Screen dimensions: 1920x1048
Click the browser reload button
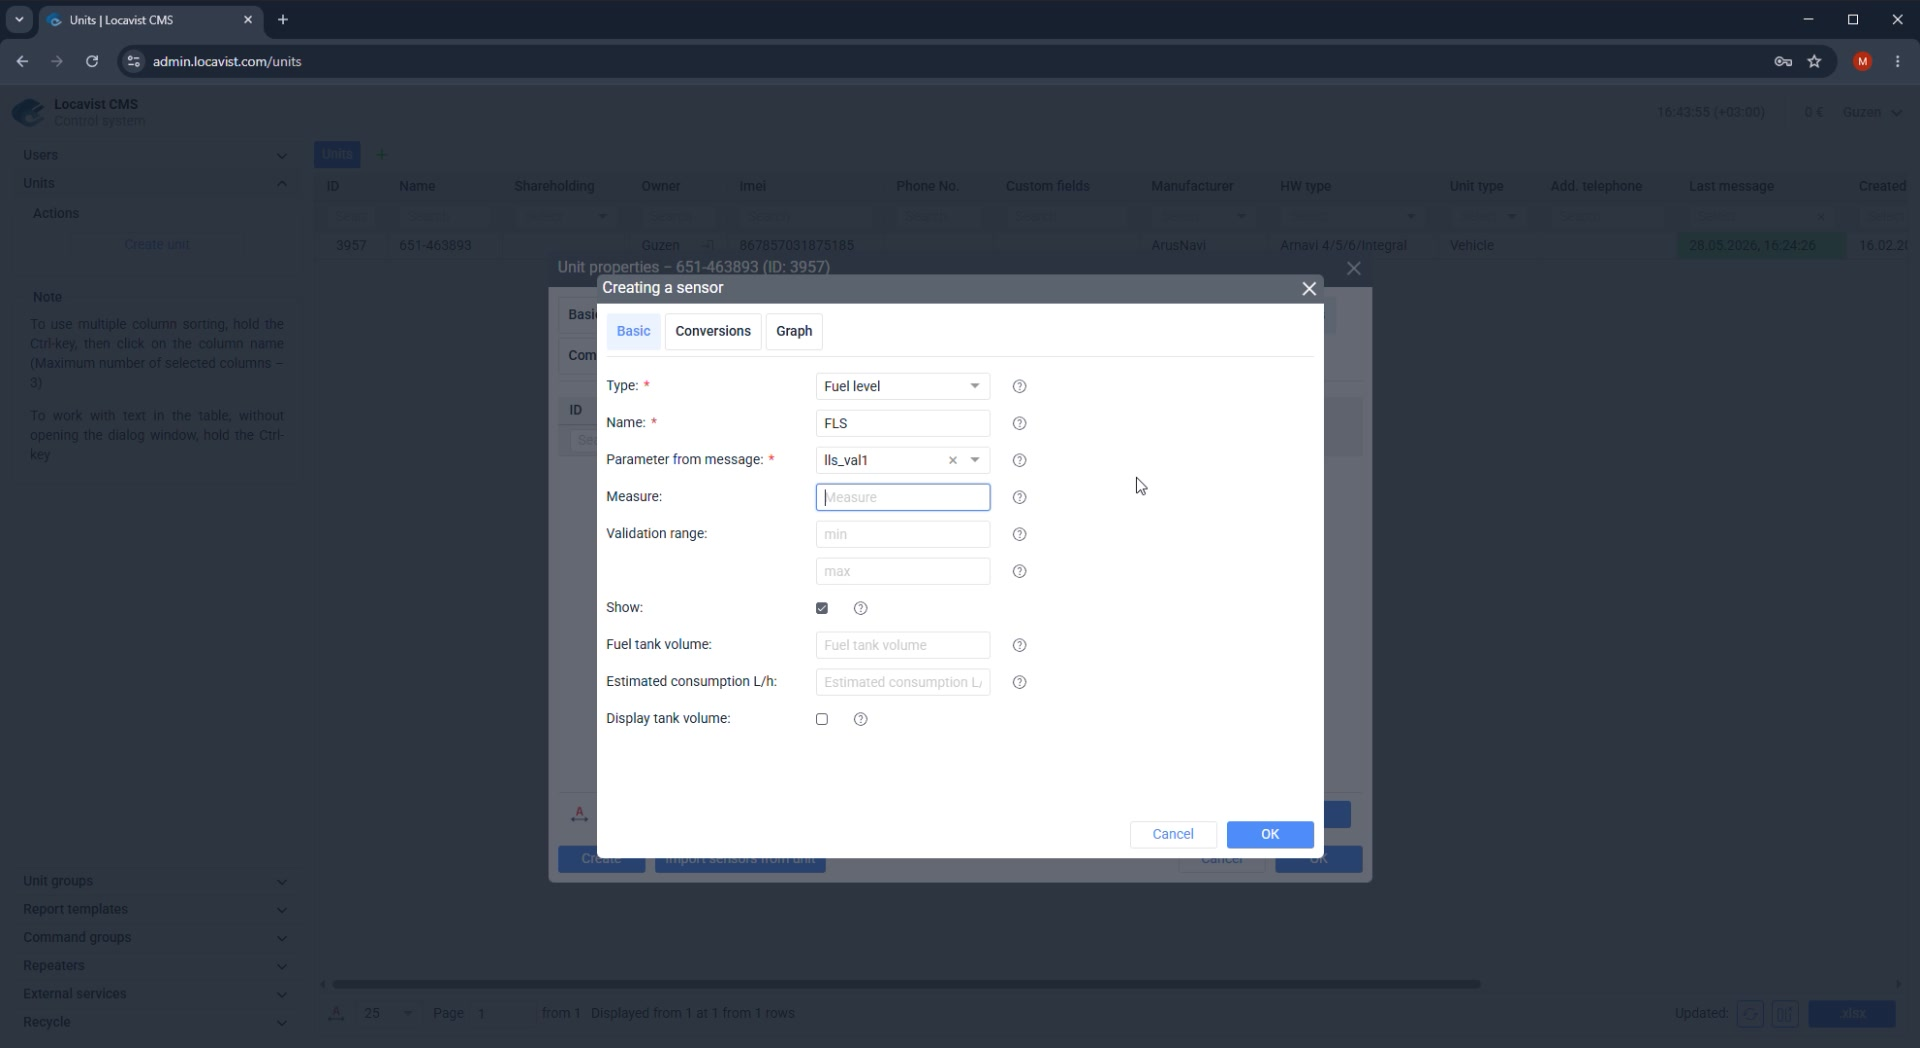tap(92, 61)
